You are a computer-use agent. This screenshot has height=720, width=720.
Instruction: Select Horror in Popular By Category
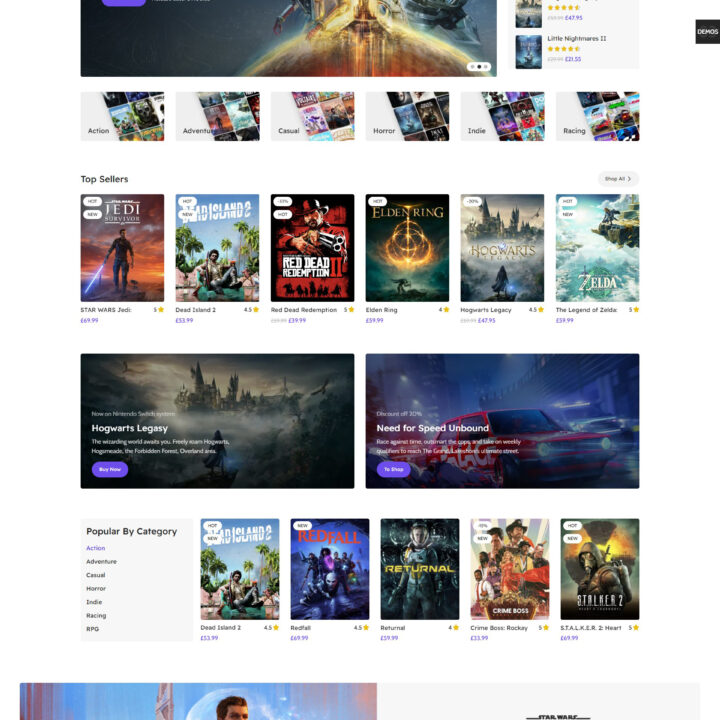[96, 588]
